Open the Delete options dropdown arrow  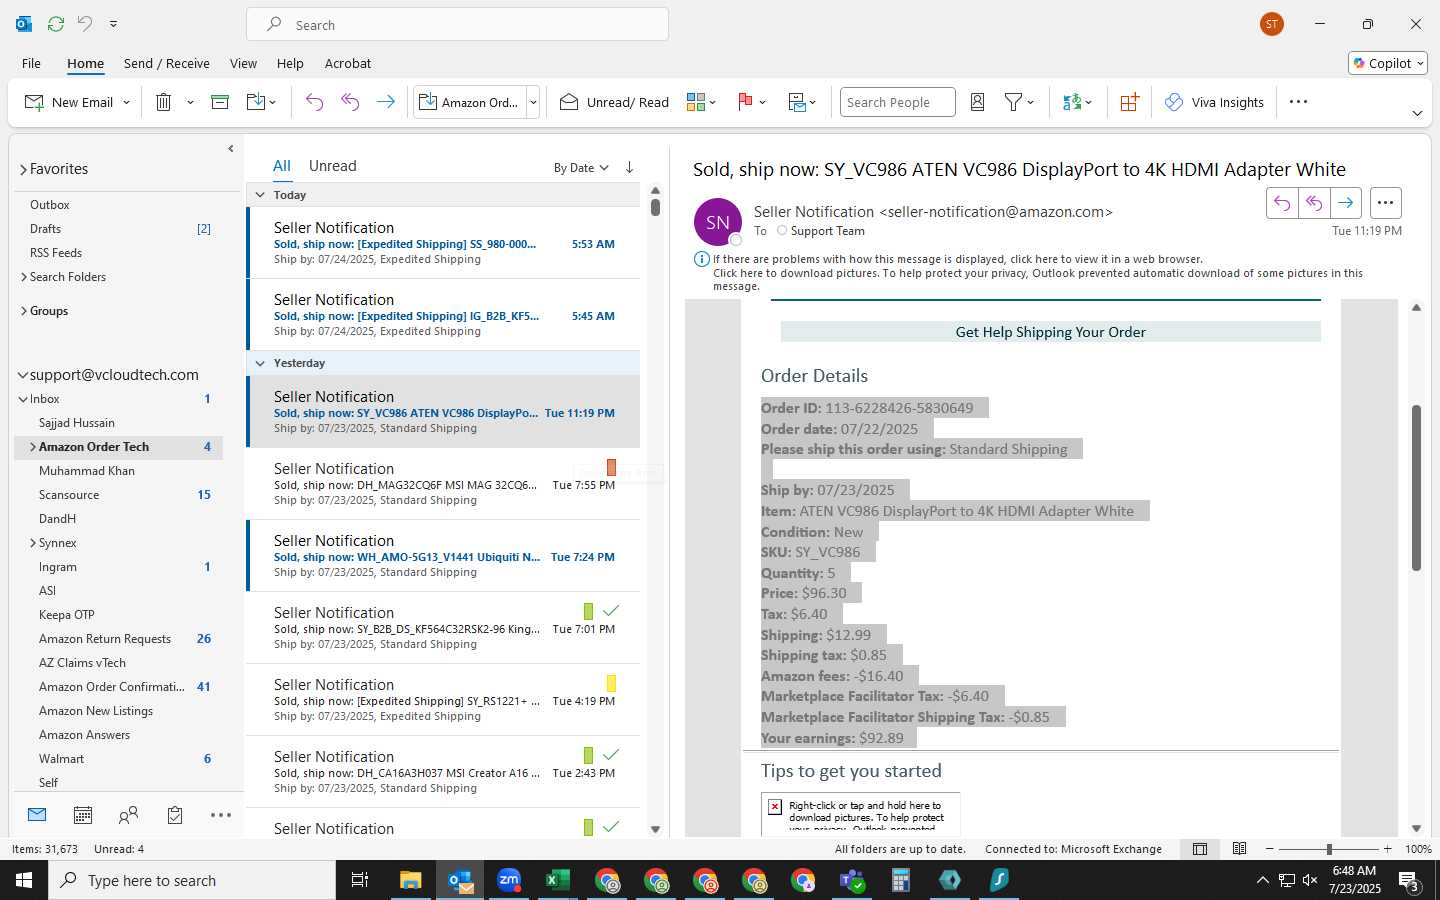point(190,102)
